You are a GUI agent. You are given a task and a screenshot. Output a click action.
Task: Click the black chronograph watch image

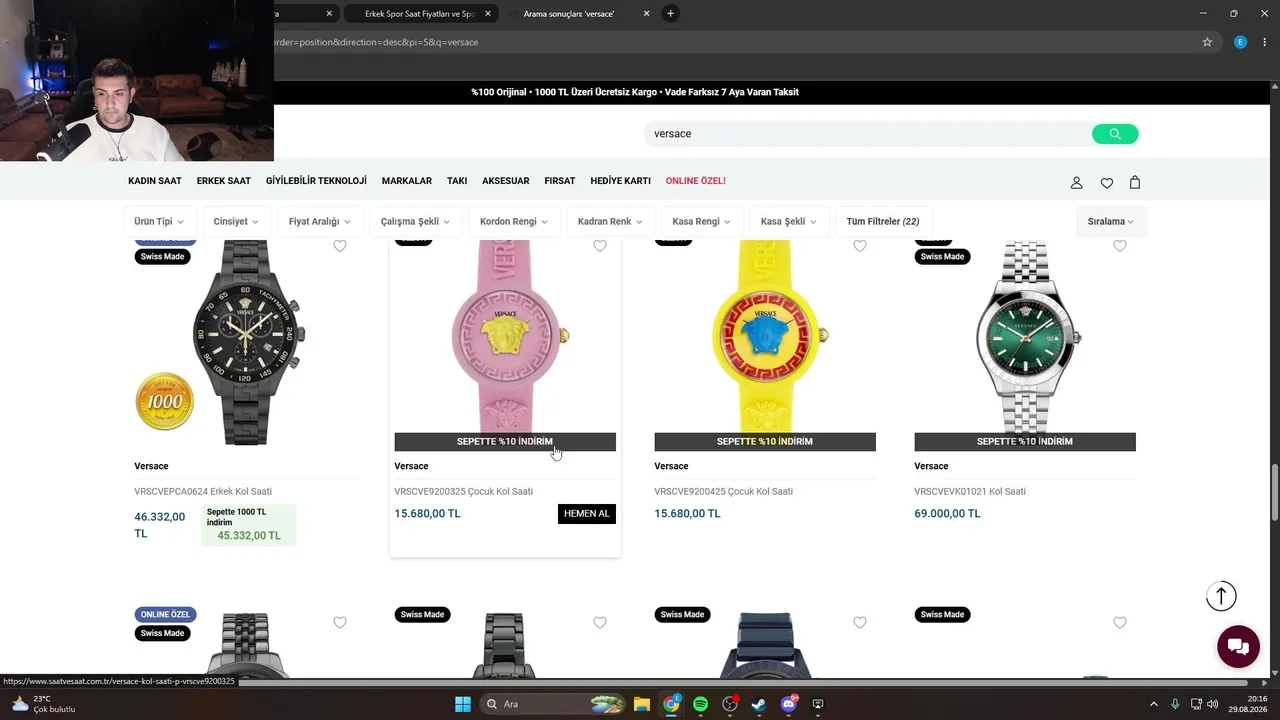(x=247, y=343)
